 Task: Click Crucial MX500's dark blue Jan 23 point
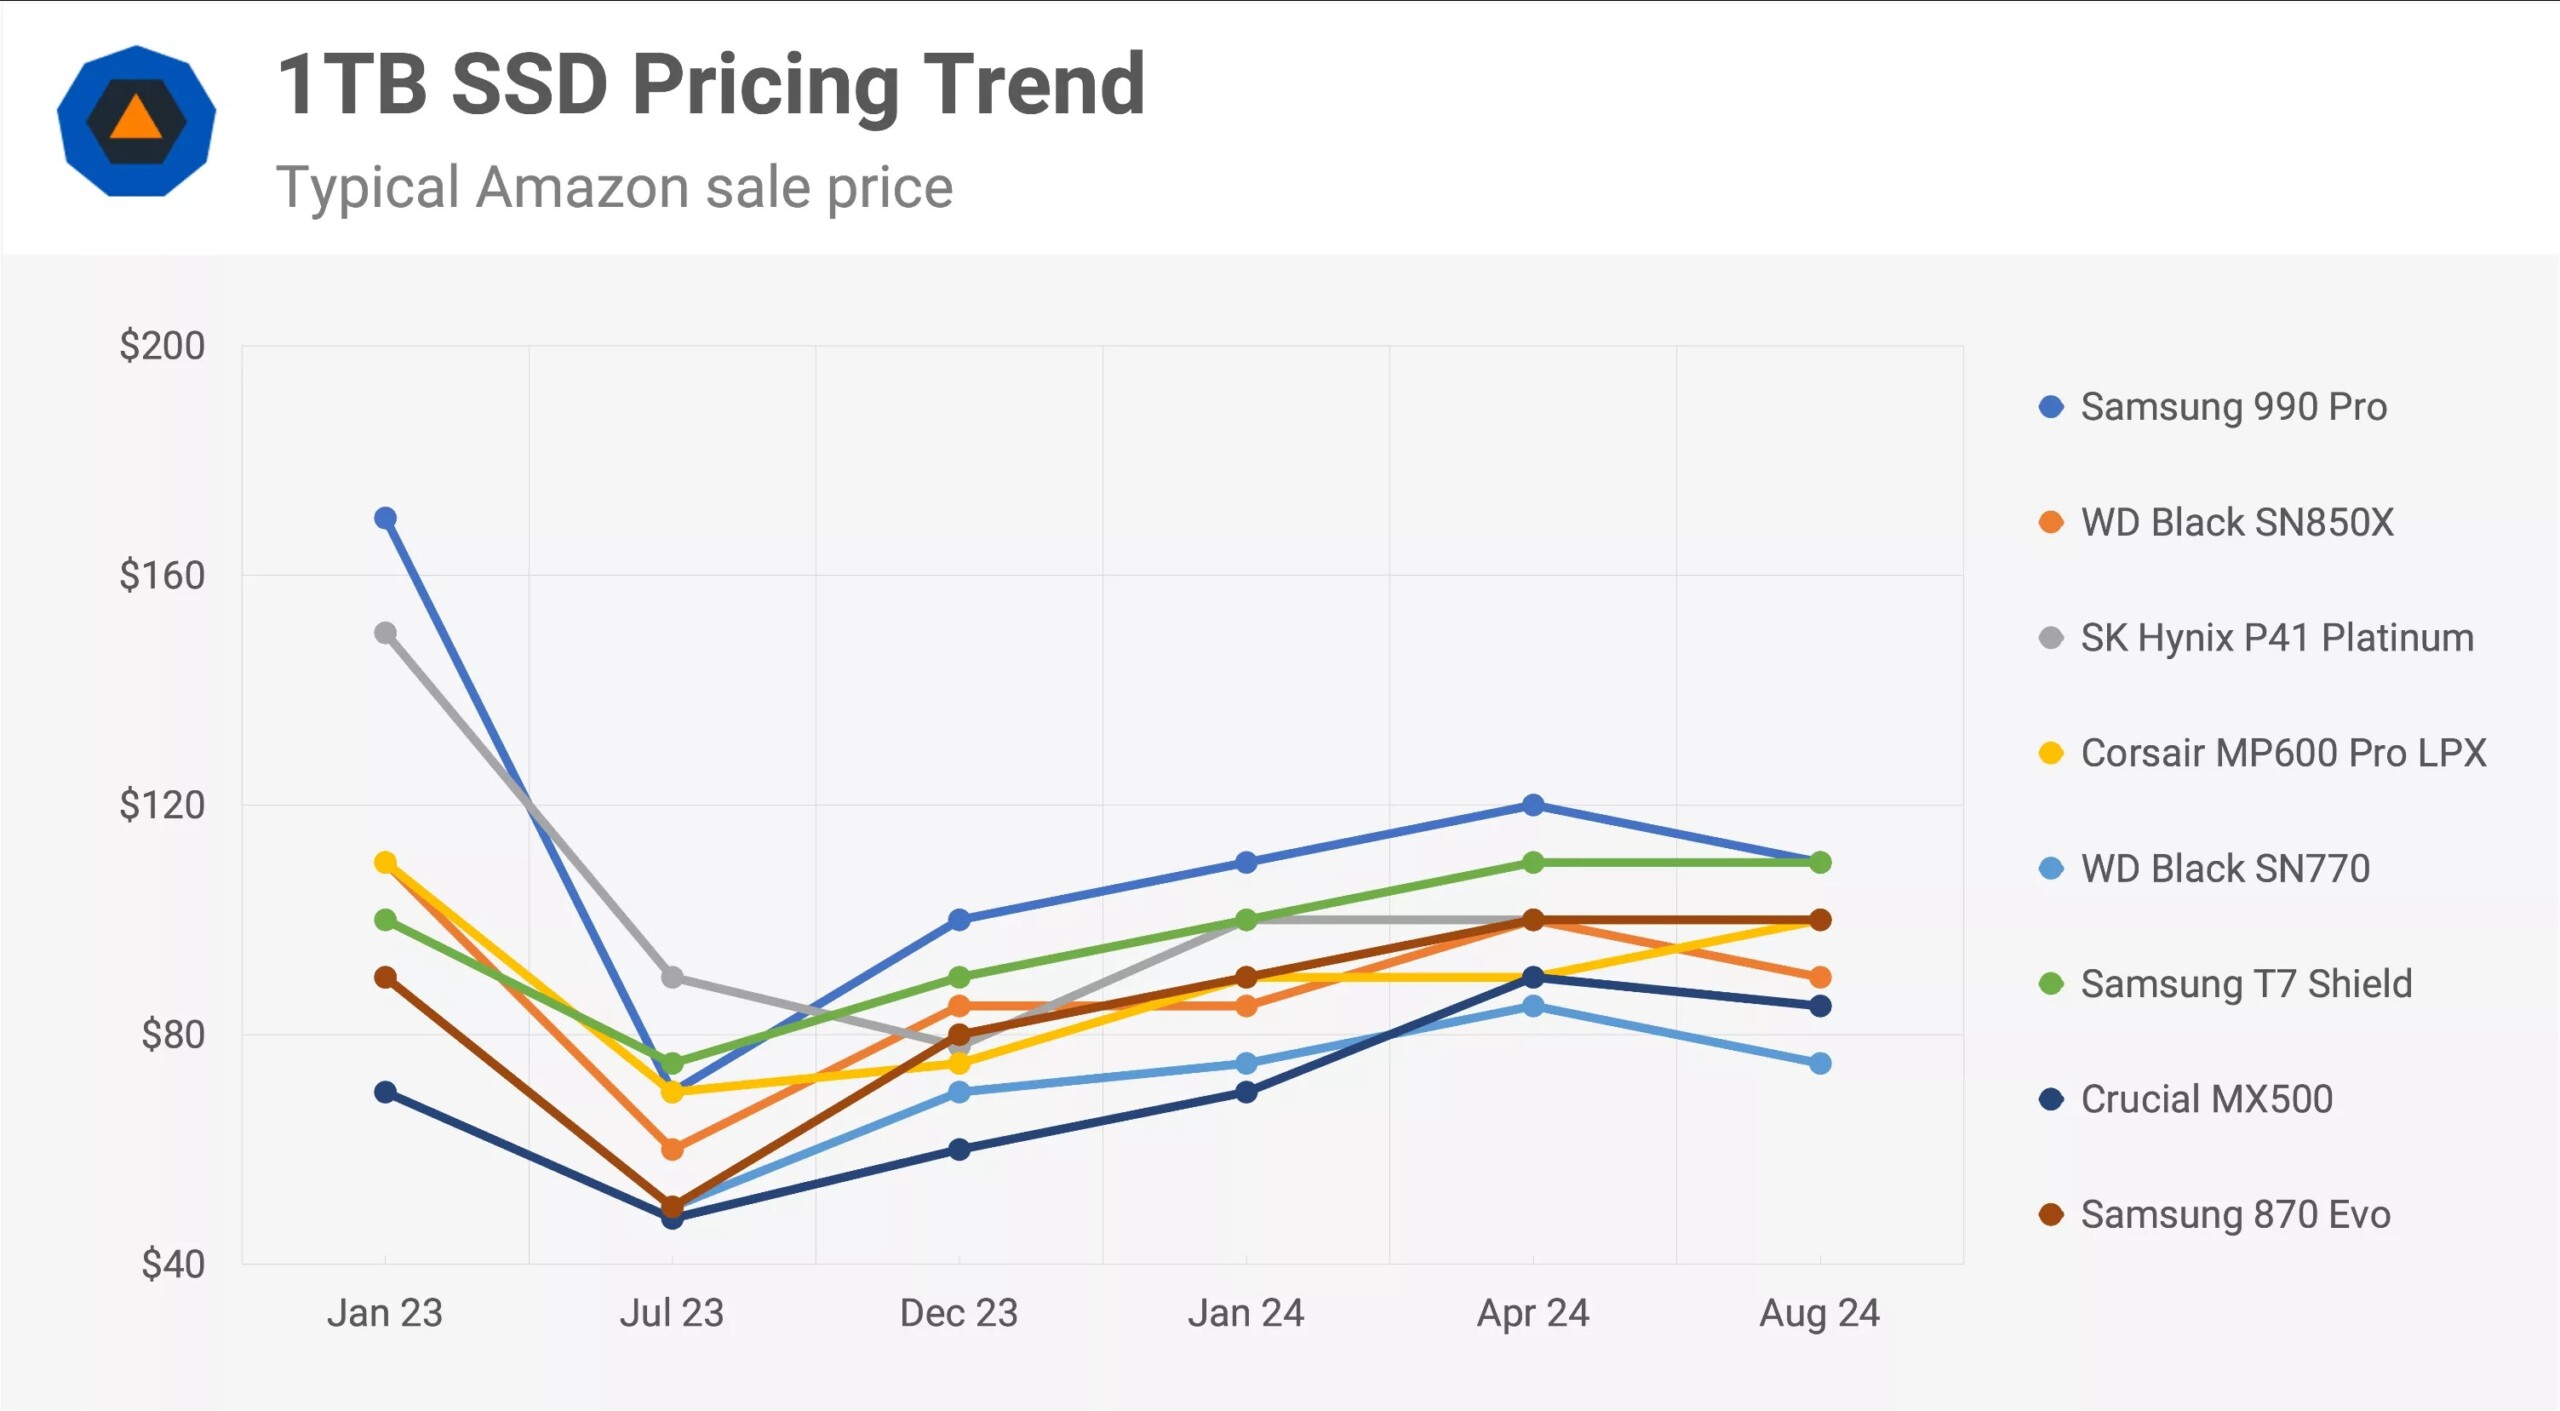385,1092
